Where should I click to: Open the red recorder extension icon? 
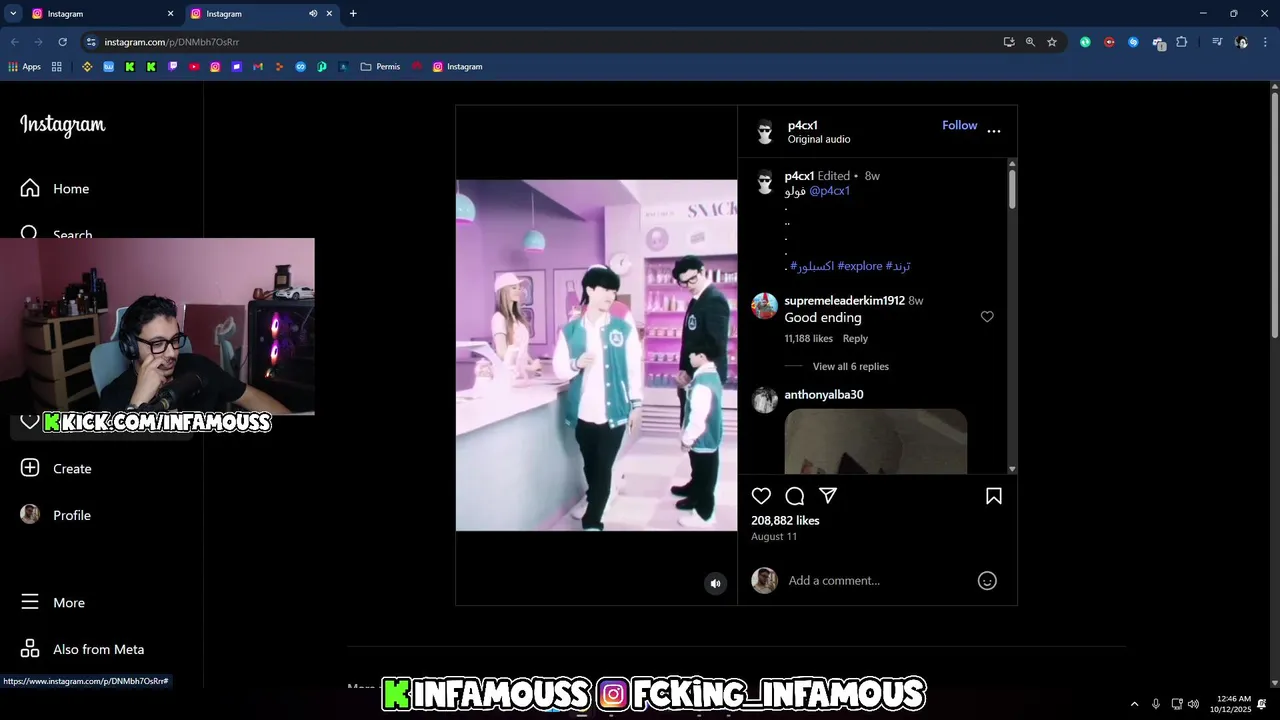pyautogui.click(x=1109, y=42)
